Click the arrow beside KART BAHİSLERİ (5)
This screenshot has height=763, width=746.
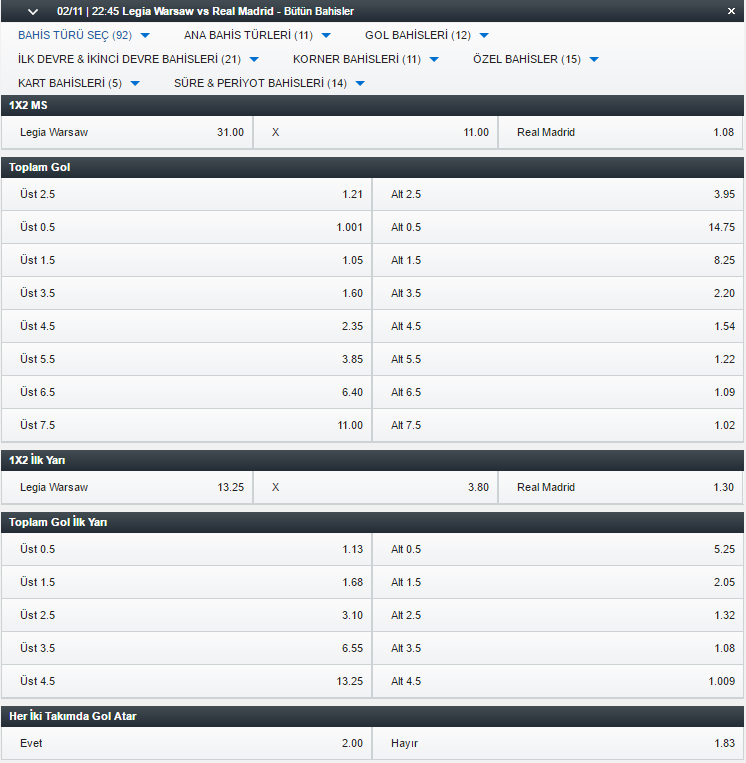click(135, 84)
